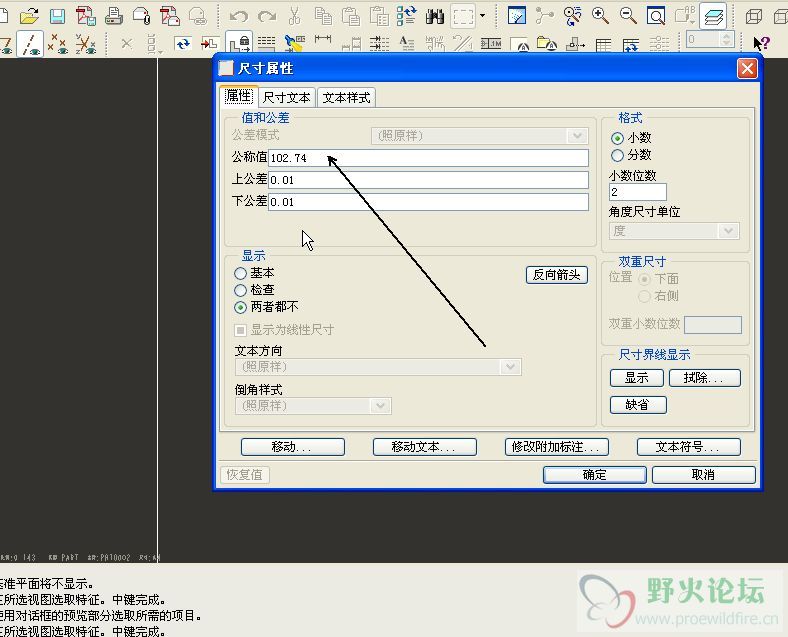Click the redo arrow icon
Image resolution: width=788 pixels, height=637 pixels.
[267, 16]
